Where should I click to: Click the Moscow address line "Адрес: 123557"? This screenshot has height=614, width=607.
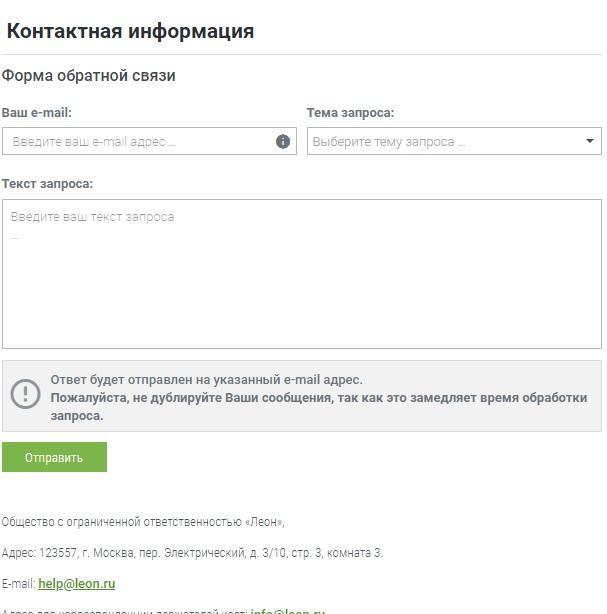point(192,553)
